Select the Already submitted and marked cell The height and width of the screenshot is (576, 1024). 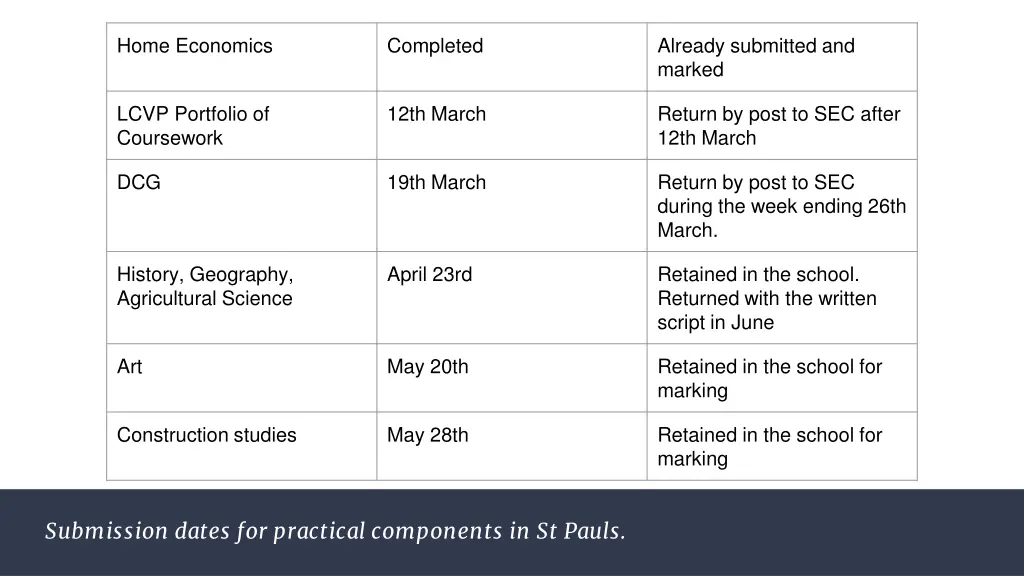[x=782, y=57]
